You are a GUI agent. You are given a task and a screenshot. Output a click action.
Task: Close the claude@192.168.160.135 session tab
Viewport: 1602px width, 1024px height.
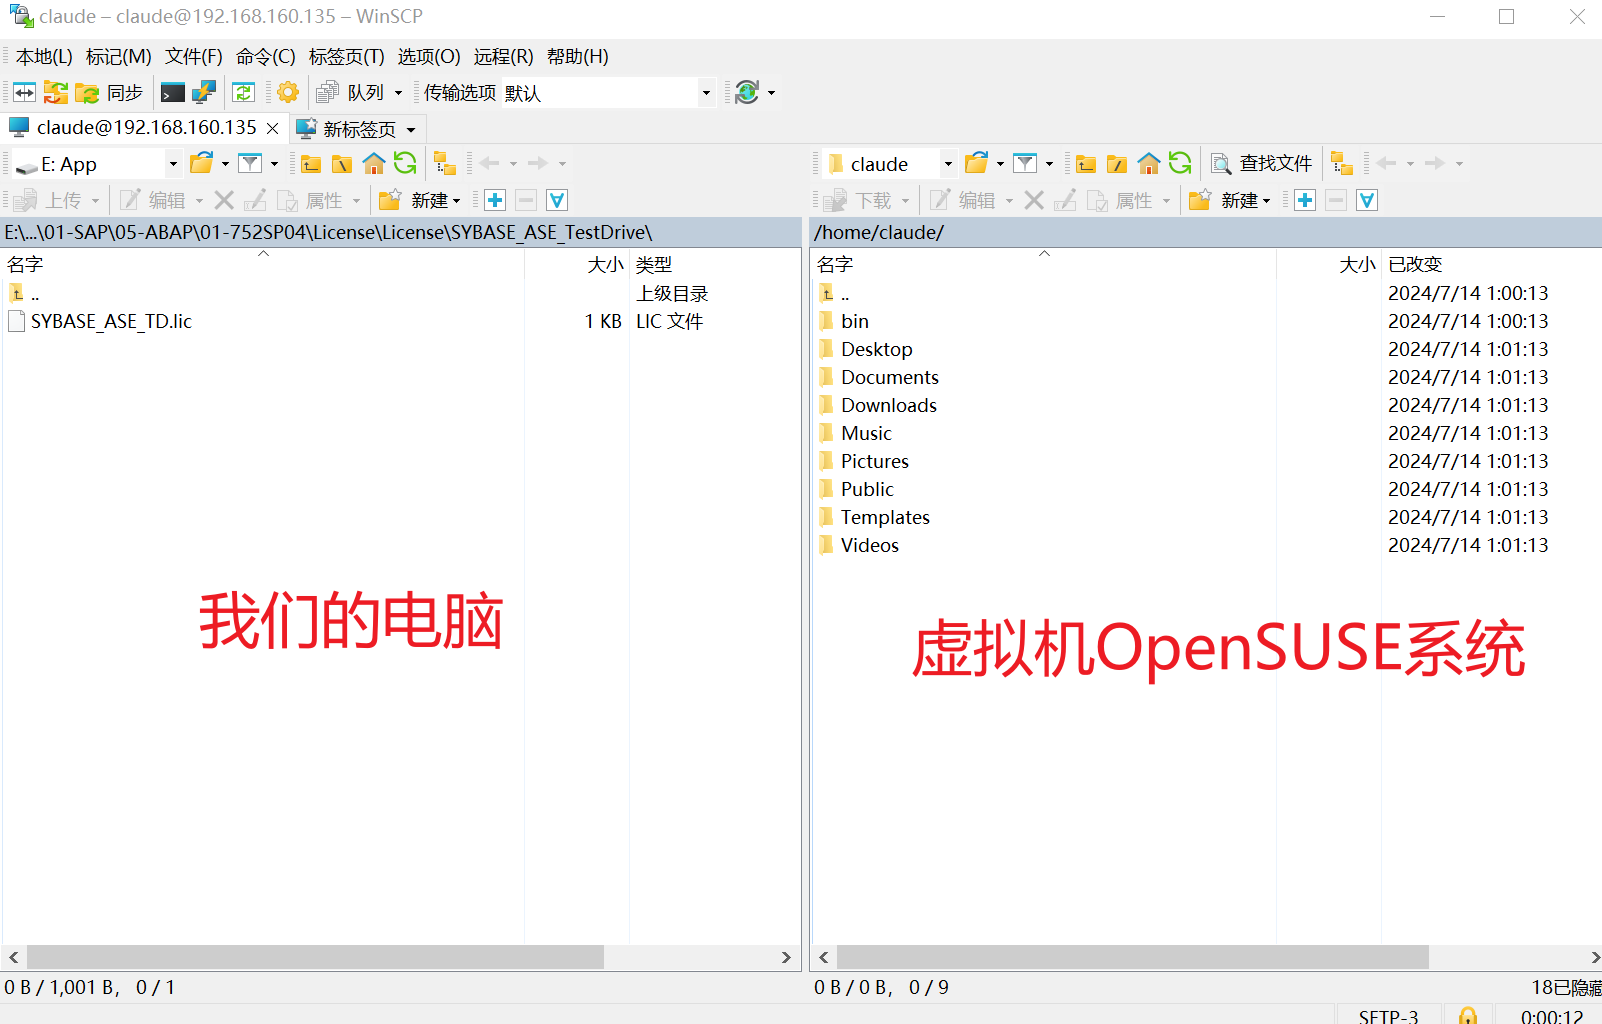click(272, 129)
